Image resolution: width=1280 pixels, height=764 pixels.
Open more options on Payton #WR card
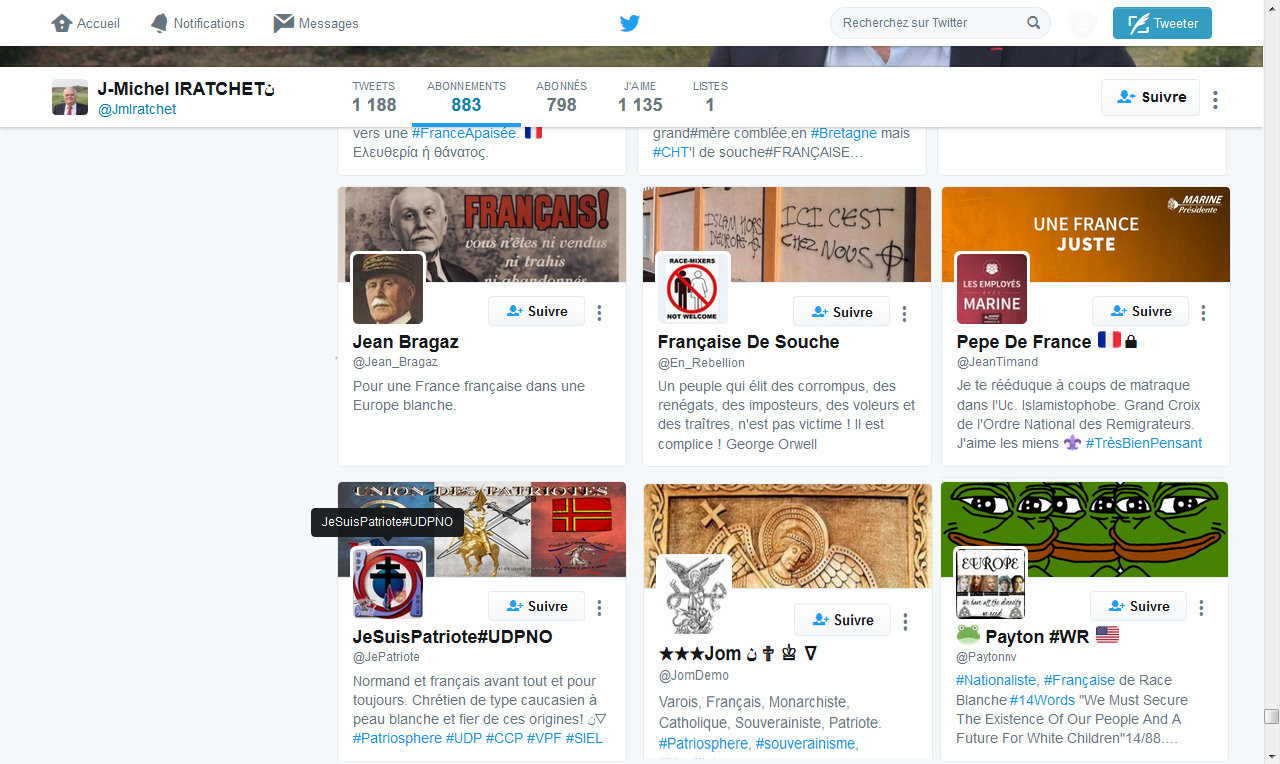point(1201,608)
